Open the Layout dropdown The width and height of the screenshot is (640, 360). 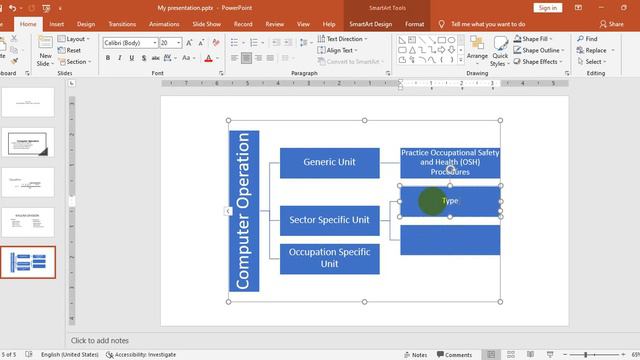tap(74, 39)
